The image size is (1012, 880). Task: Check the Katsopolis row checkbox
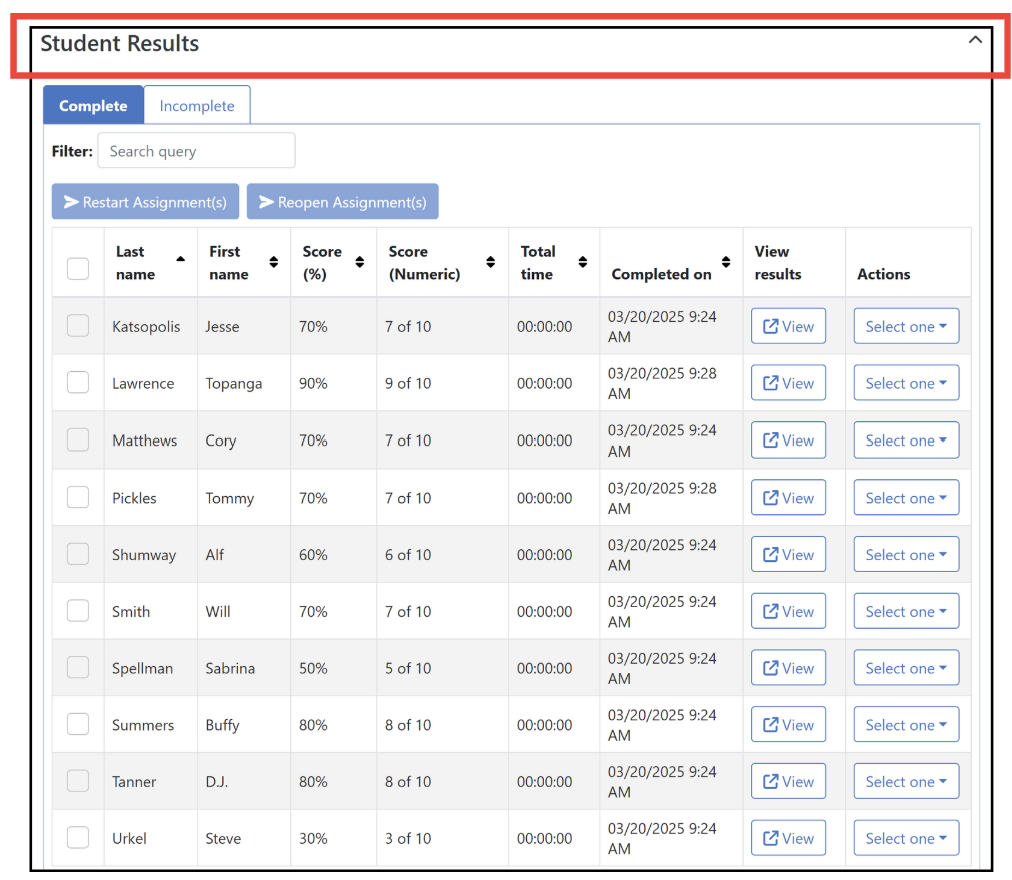(78, 325)
